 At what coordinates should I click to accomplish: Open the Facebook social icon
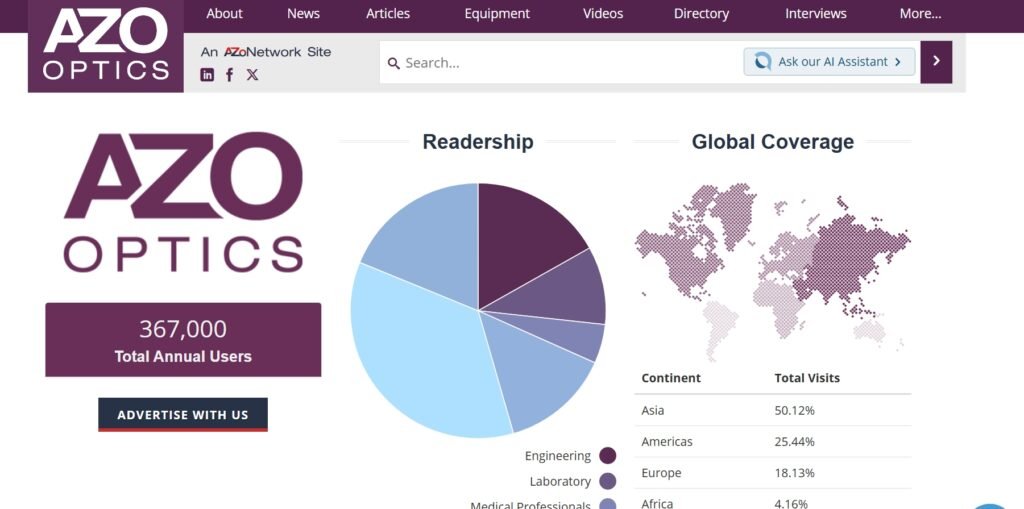pos(229,74)
